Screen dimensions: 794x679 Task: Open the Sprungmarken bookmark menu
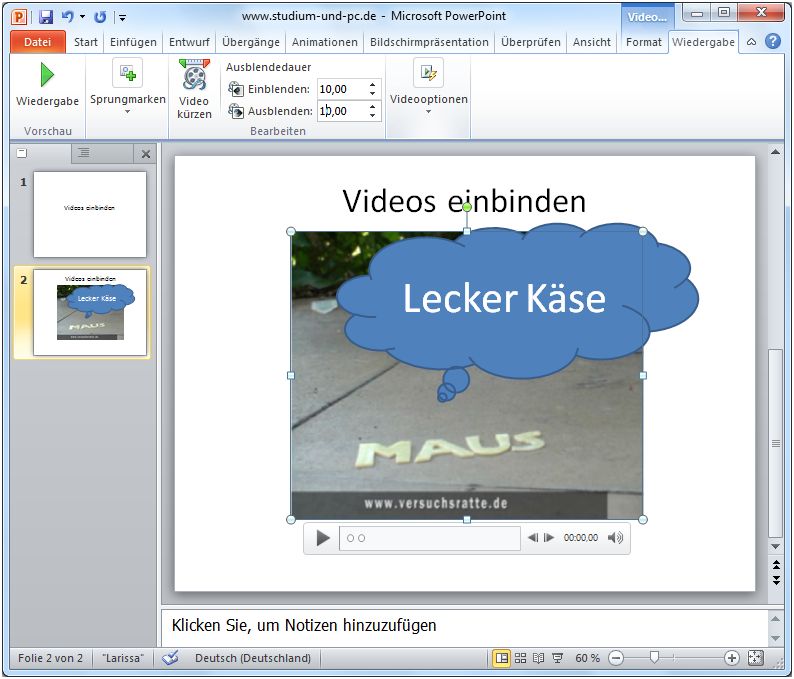[x=128, y=86]
